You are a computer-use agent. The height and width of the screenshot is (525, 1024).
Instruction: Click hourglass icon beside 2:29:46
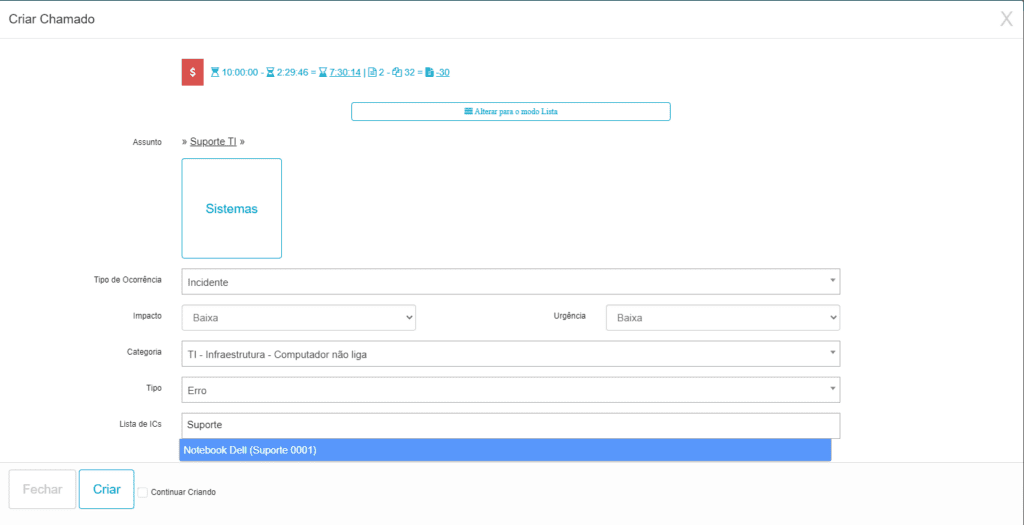coord(270,72)
